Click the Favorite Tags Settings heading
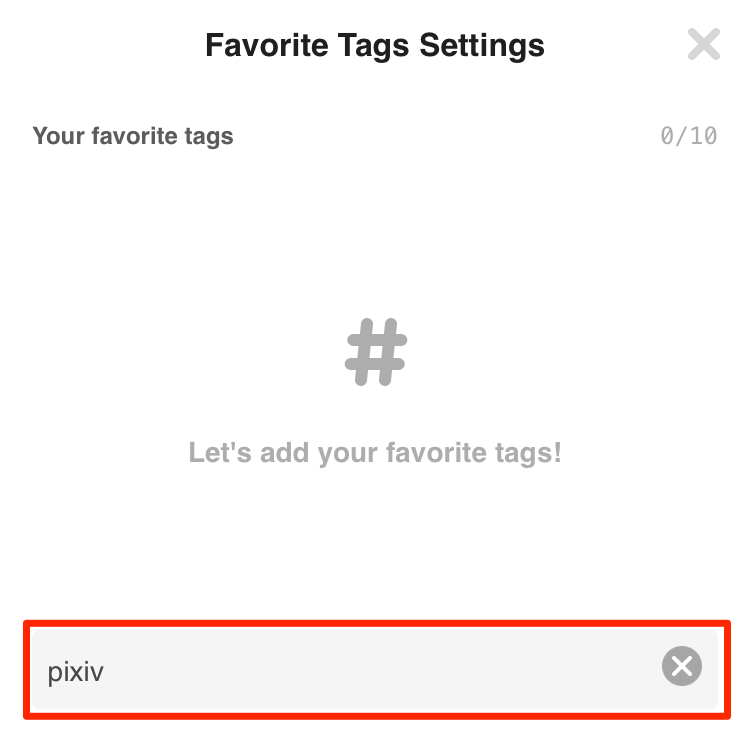The height and width of the screenshot is (736, 750). click(375, 46)
